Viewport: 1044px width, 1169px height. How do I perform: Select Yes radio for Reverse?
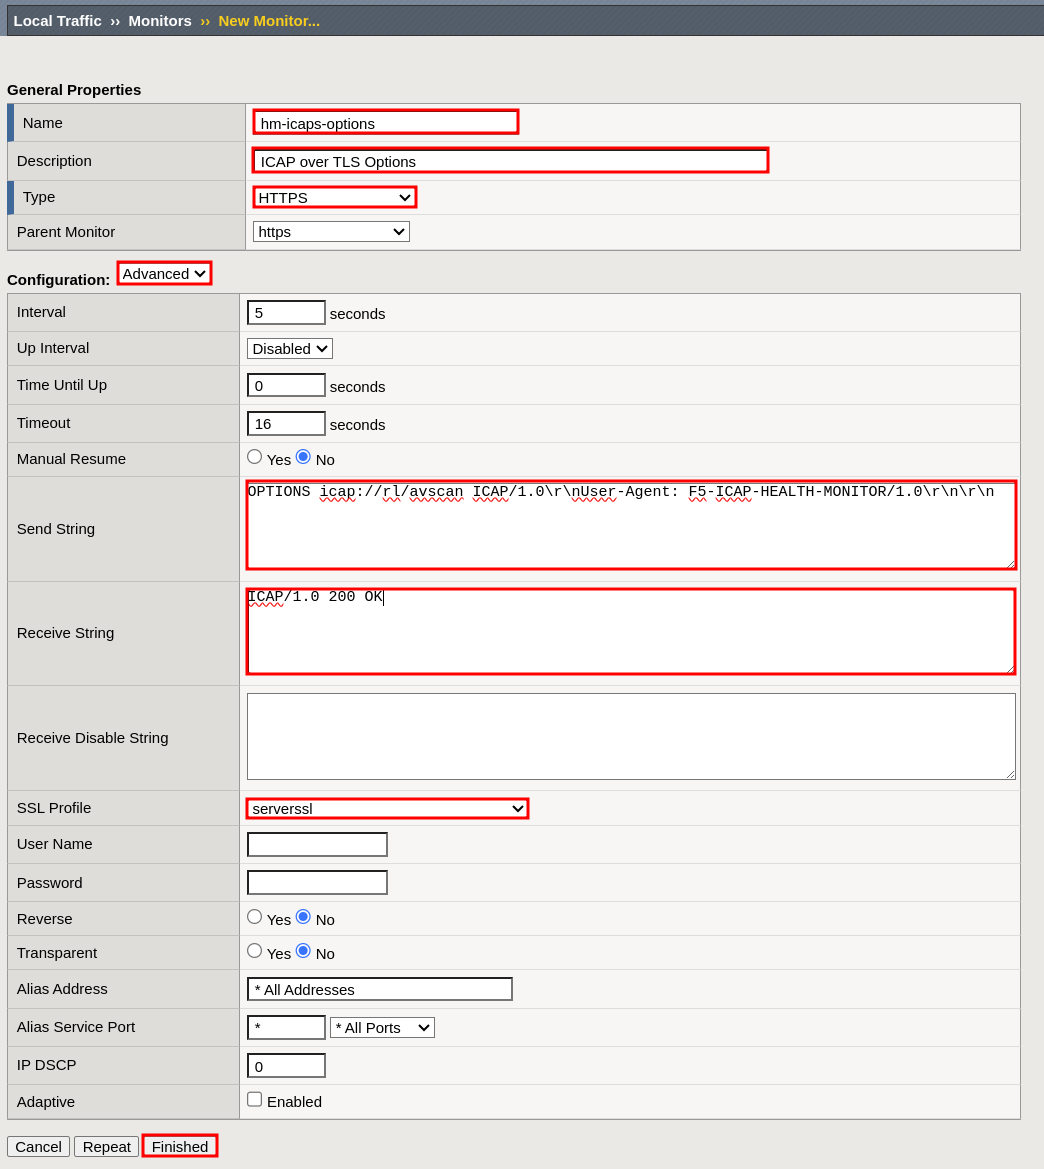(254, 917)
